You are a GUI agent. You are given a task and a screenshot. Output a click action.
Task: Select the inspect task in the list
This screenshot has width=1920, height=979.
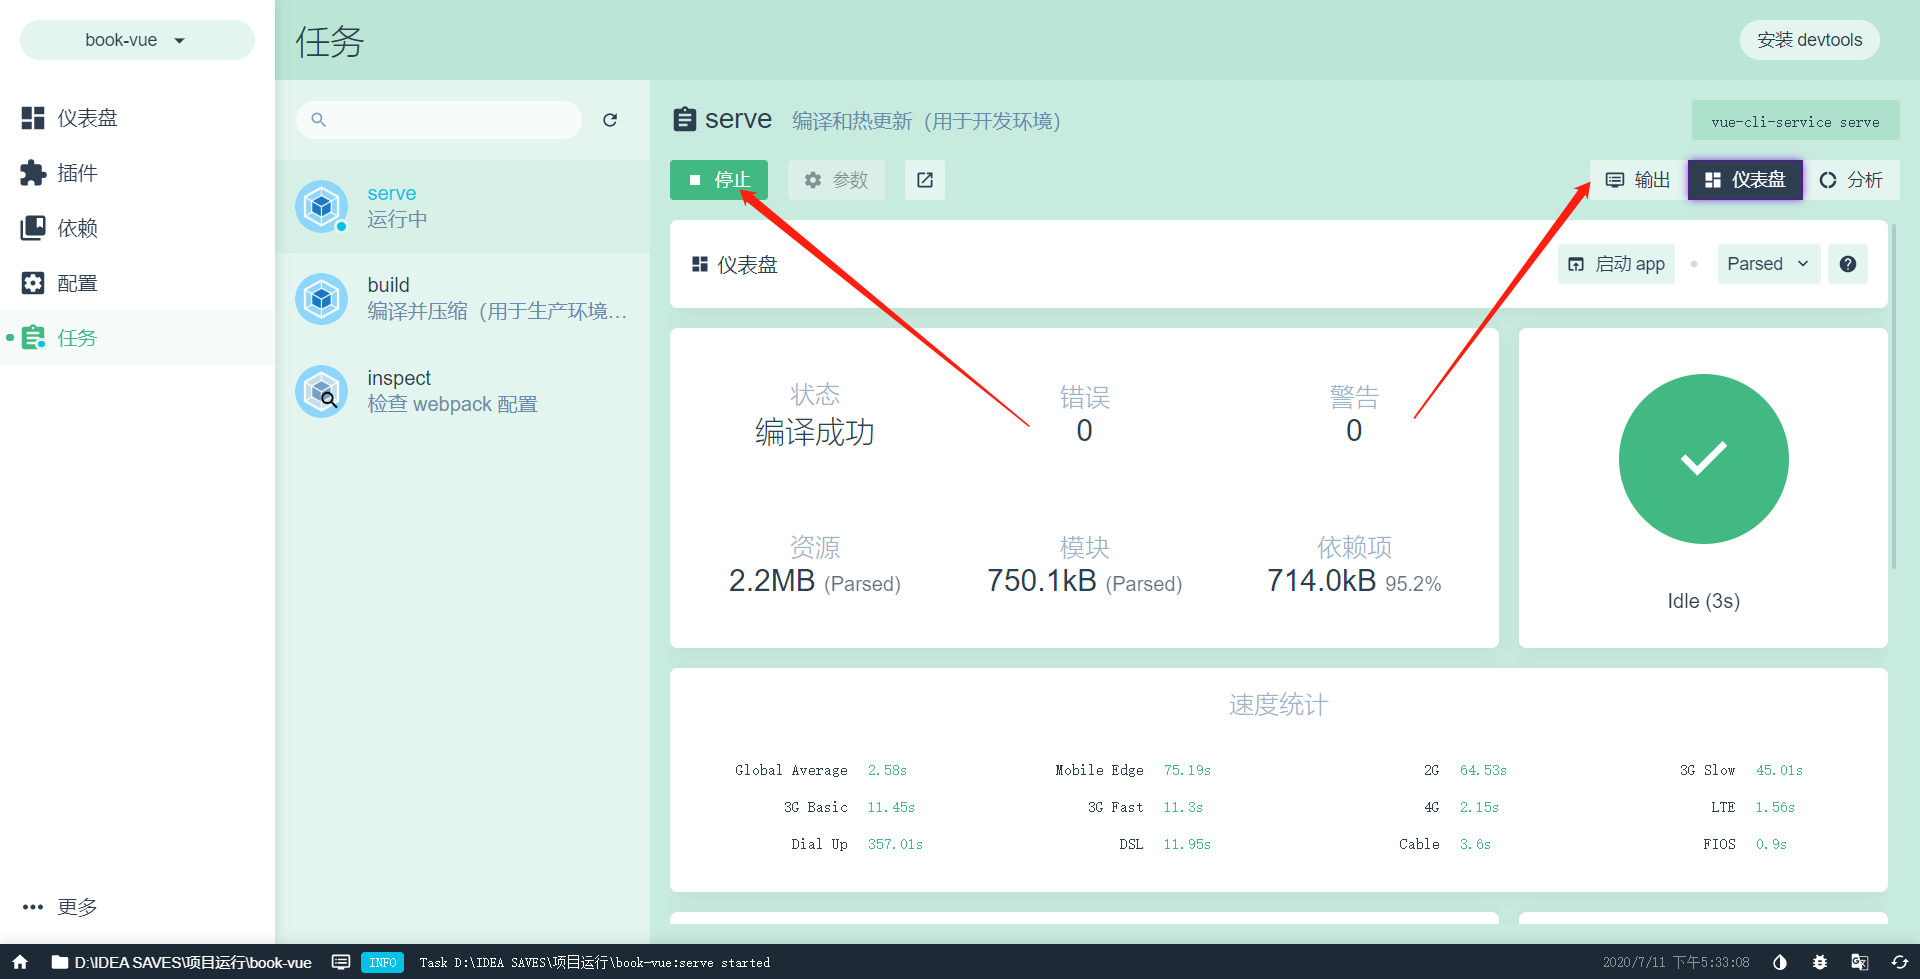click(462, 391)
